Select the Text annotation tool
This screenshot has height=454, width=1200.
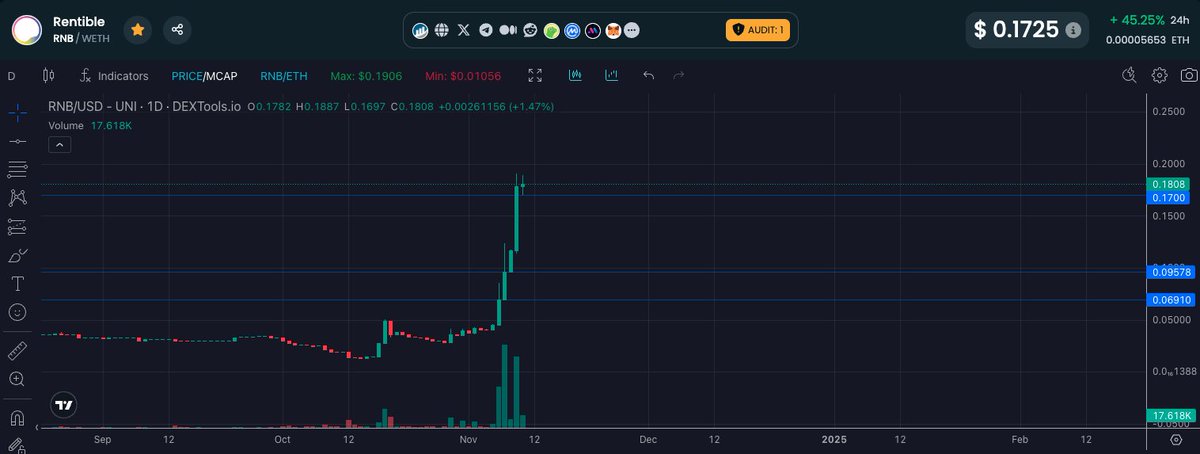[17, 284]
